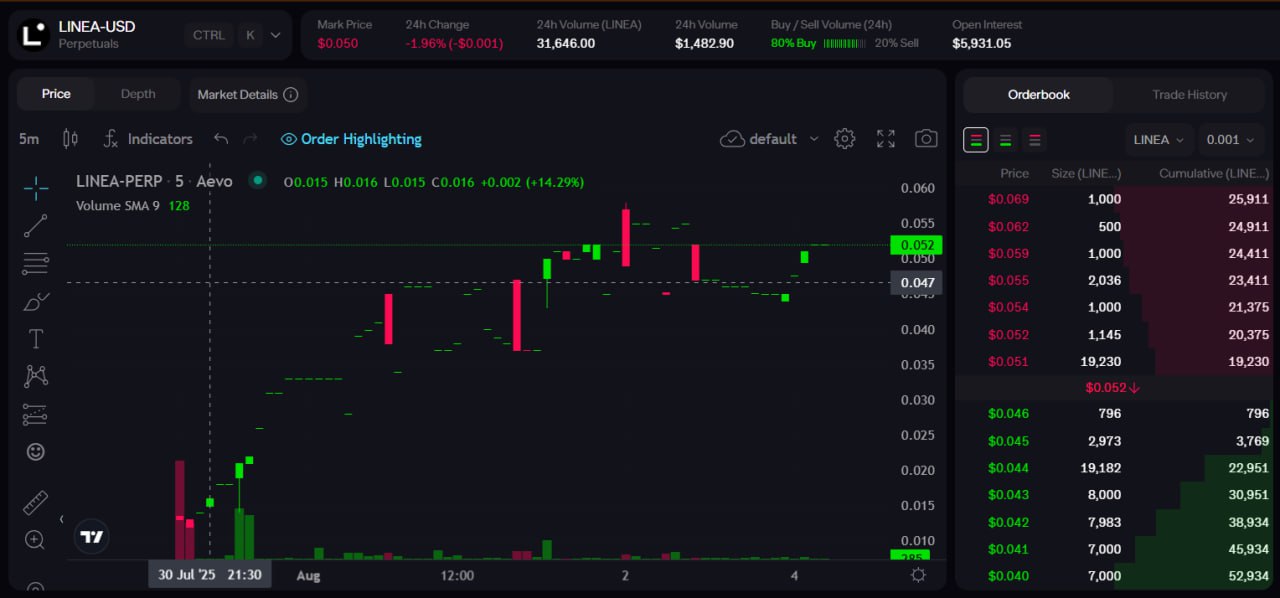Click the CTRL shortcut key button
The height and width of the screenshot is (598, 1280).
pyautogui.click(x=209, y=35)
